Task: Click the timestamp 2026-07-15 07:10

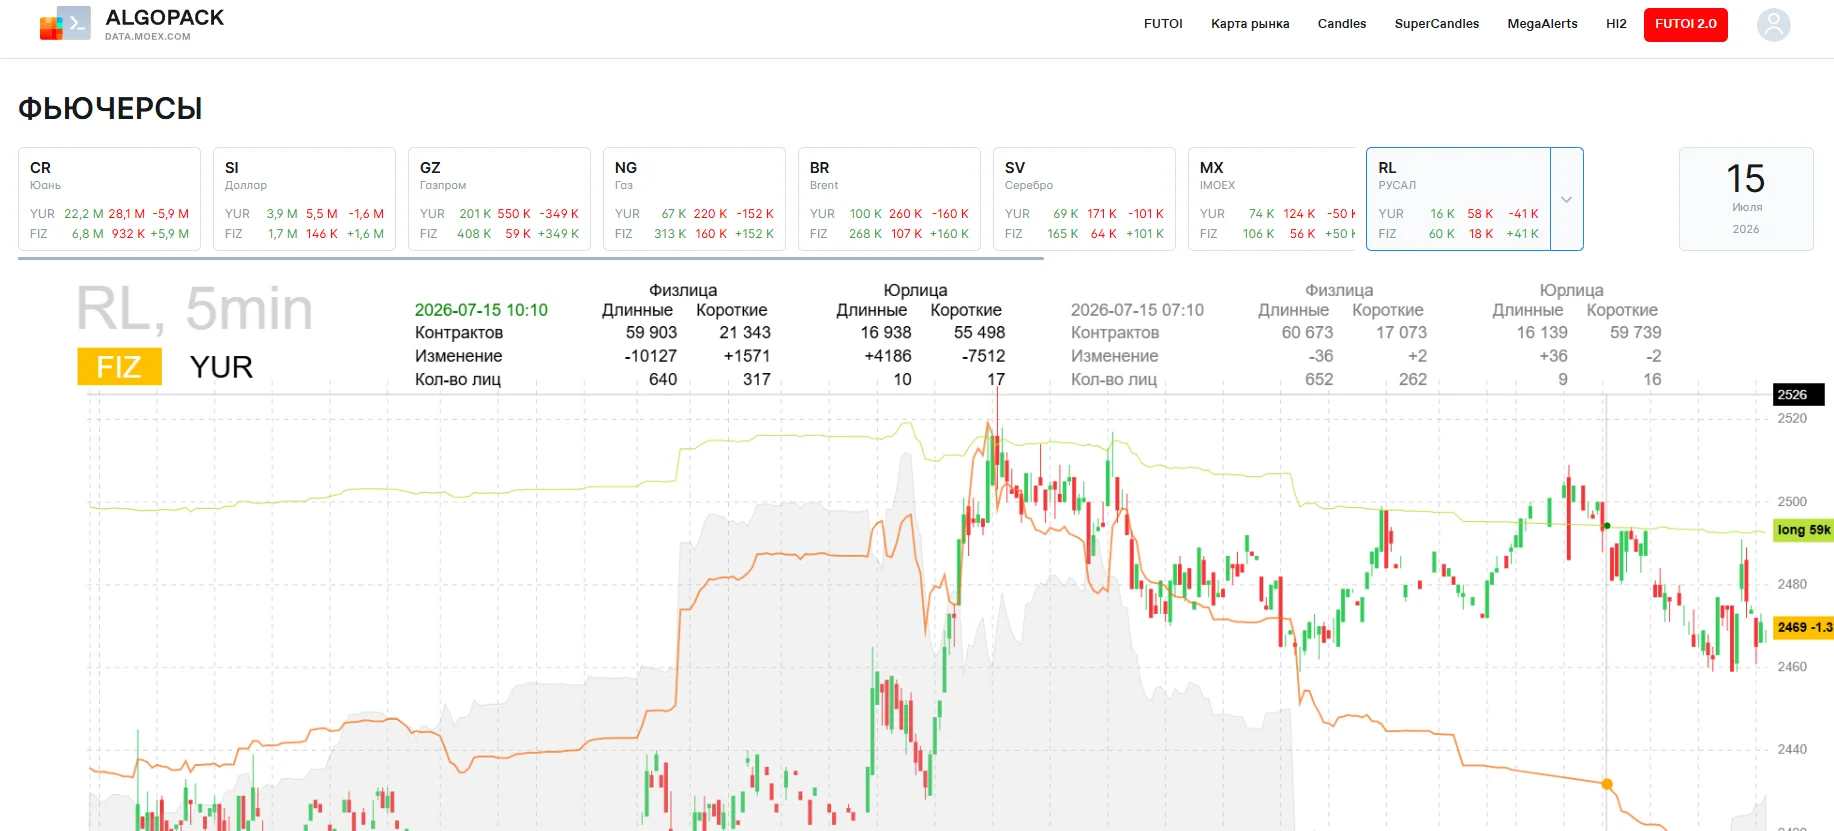Action: click(1137, 310)
